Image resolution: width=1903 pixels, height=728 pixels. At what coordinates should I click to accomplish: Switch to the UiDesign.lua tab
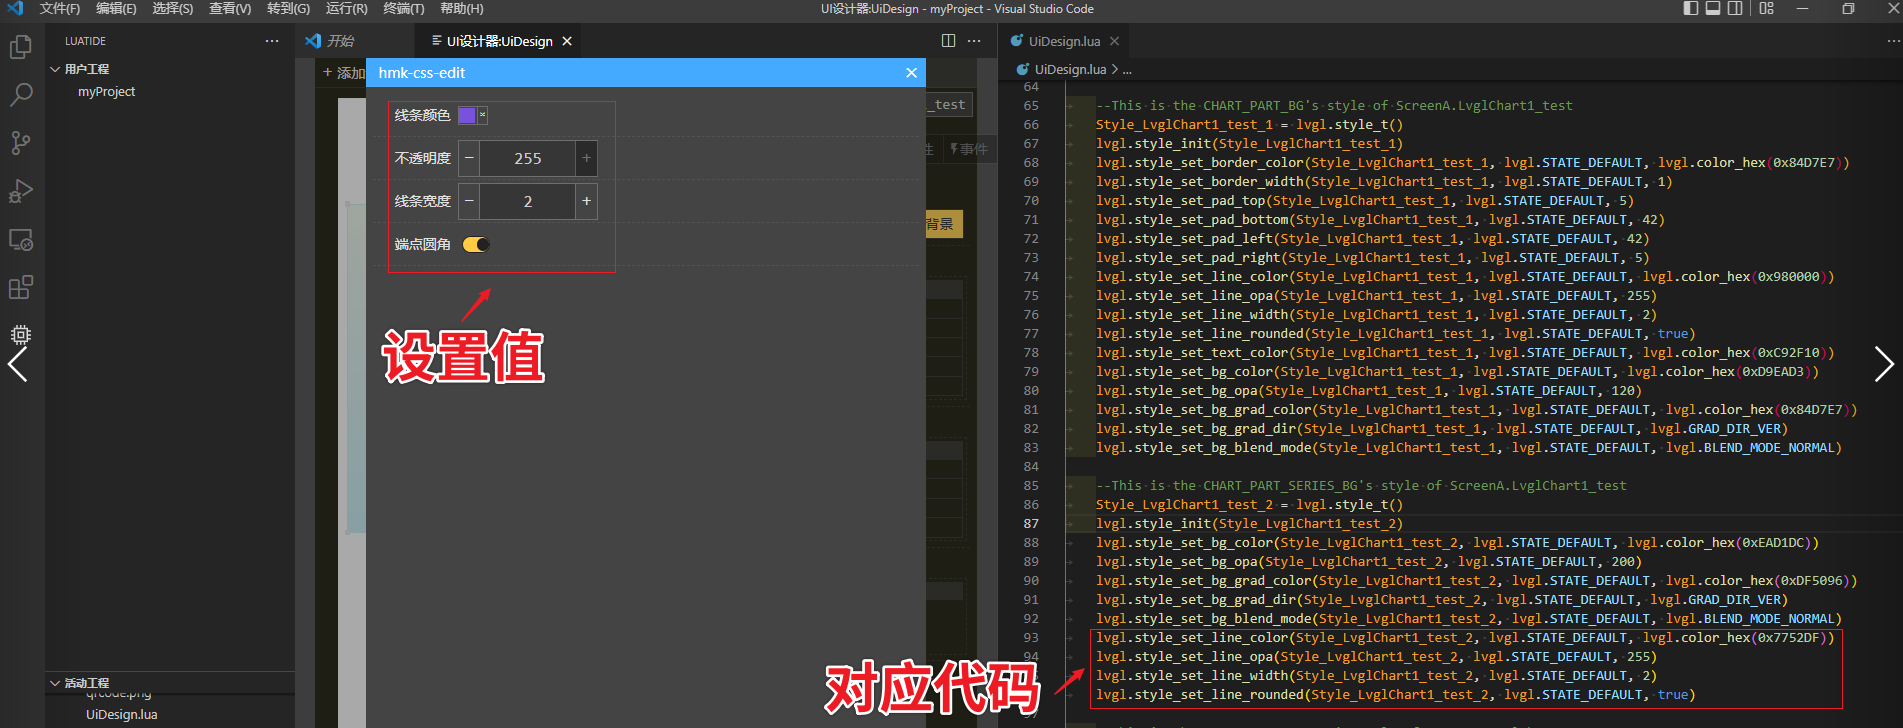1063,41
